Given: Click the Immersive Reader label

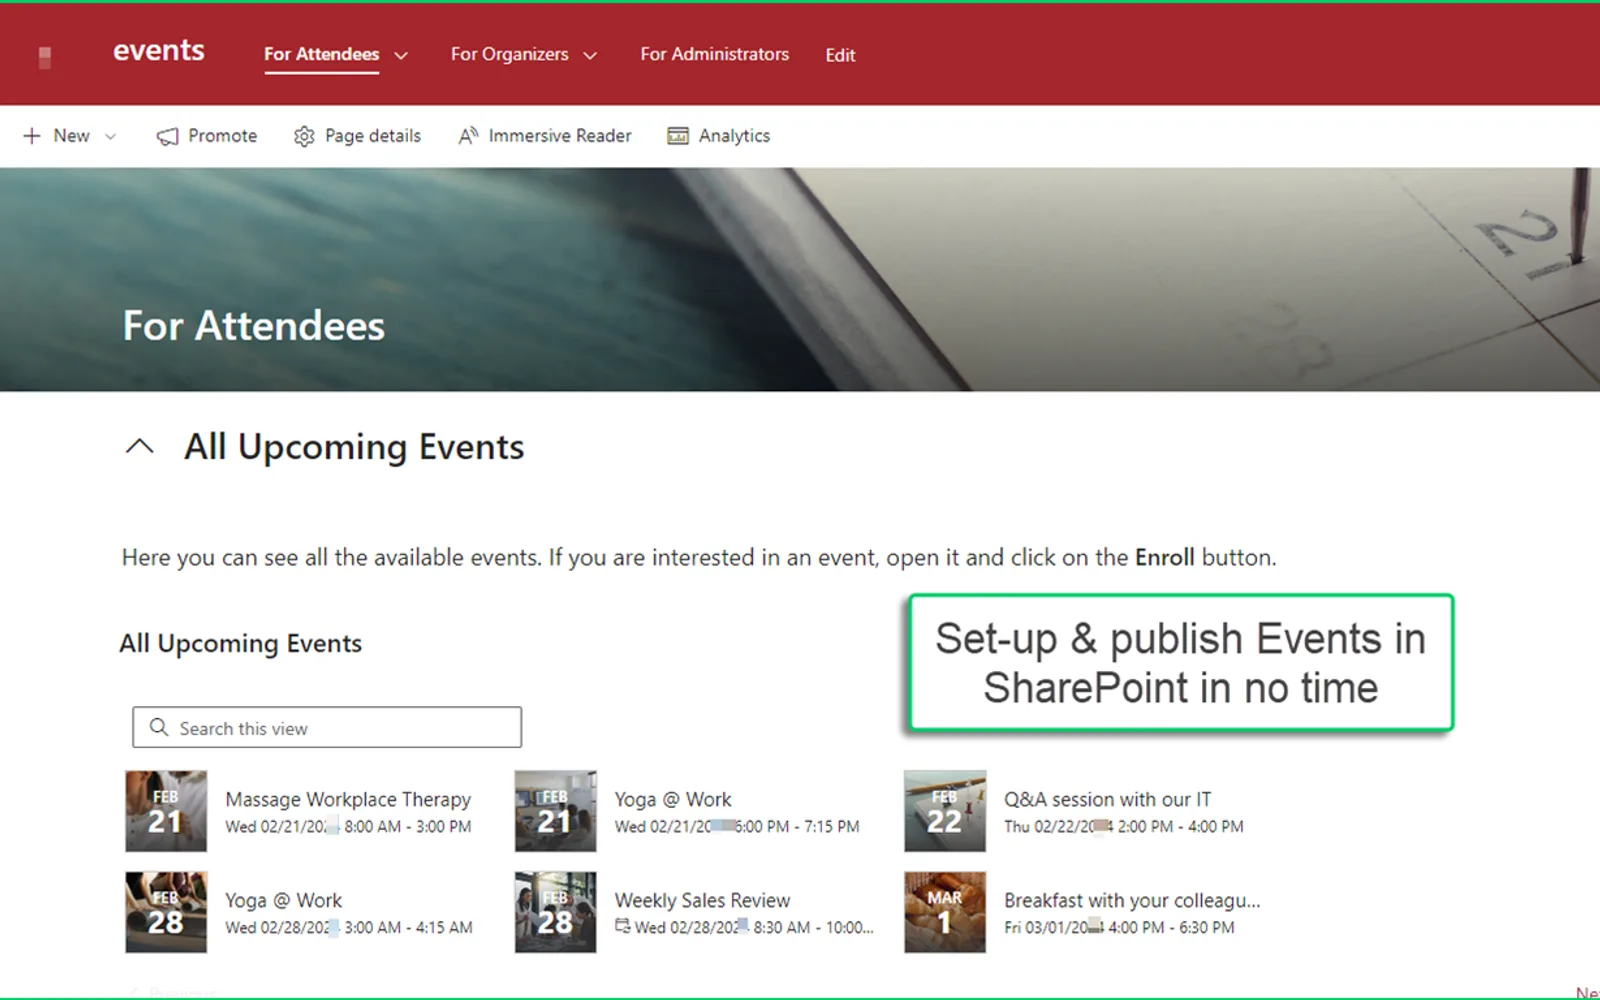Looking at the screenshot, I should coord(560,136).
